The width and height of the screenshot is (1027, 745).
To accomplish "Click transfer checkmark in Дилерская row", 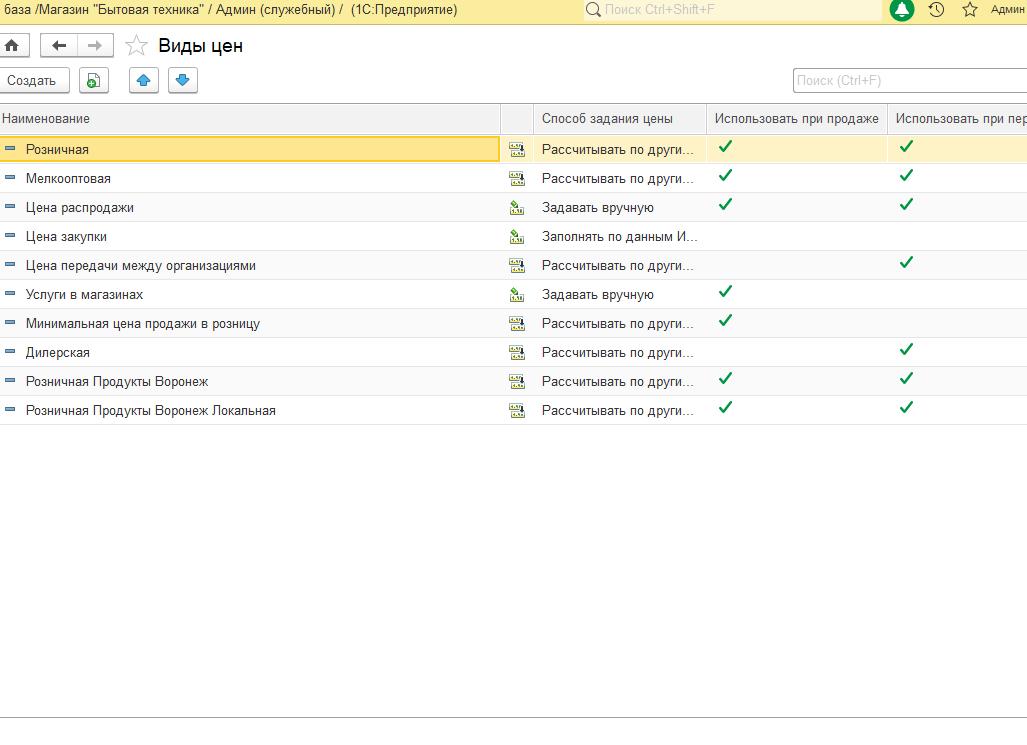I will coord(906,349).
